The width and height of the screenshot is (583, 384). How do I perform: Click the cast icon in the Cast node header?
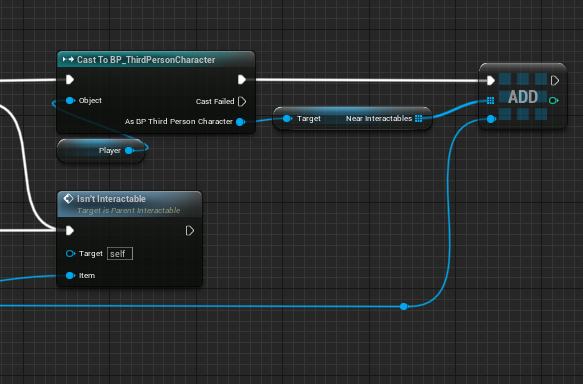click(x=68, y=59)
